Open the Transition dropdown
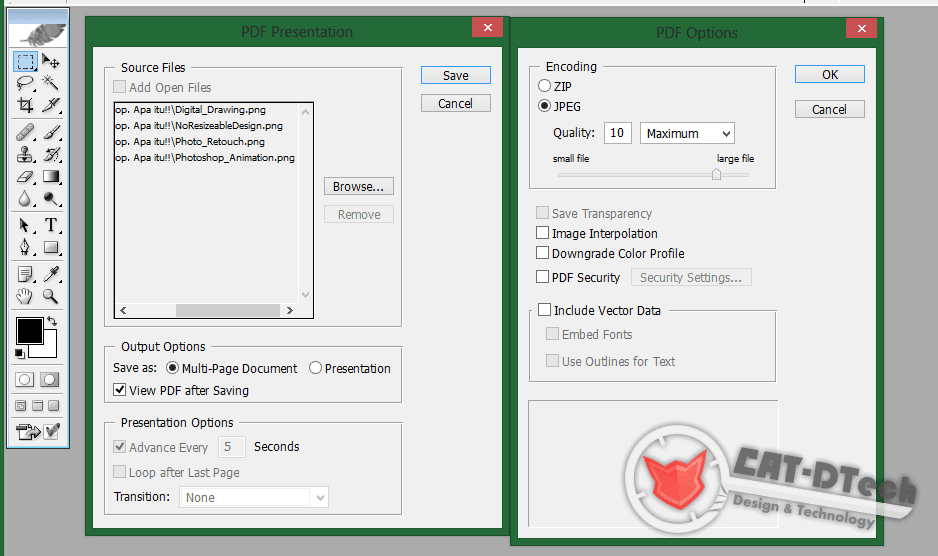The width and height of the screenshot is (938, 556). pos(254,497)
